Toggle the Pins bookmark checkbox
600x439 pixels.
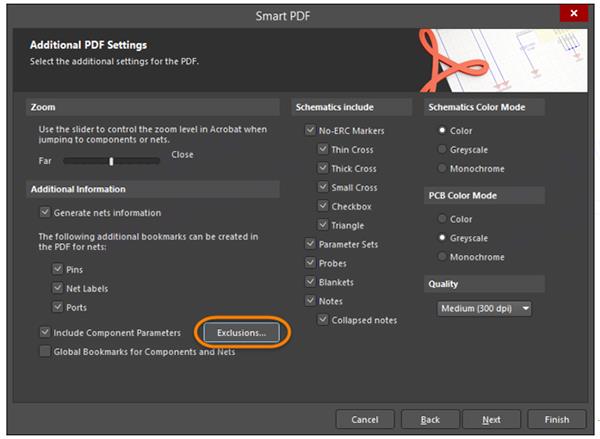pos(57,269)
